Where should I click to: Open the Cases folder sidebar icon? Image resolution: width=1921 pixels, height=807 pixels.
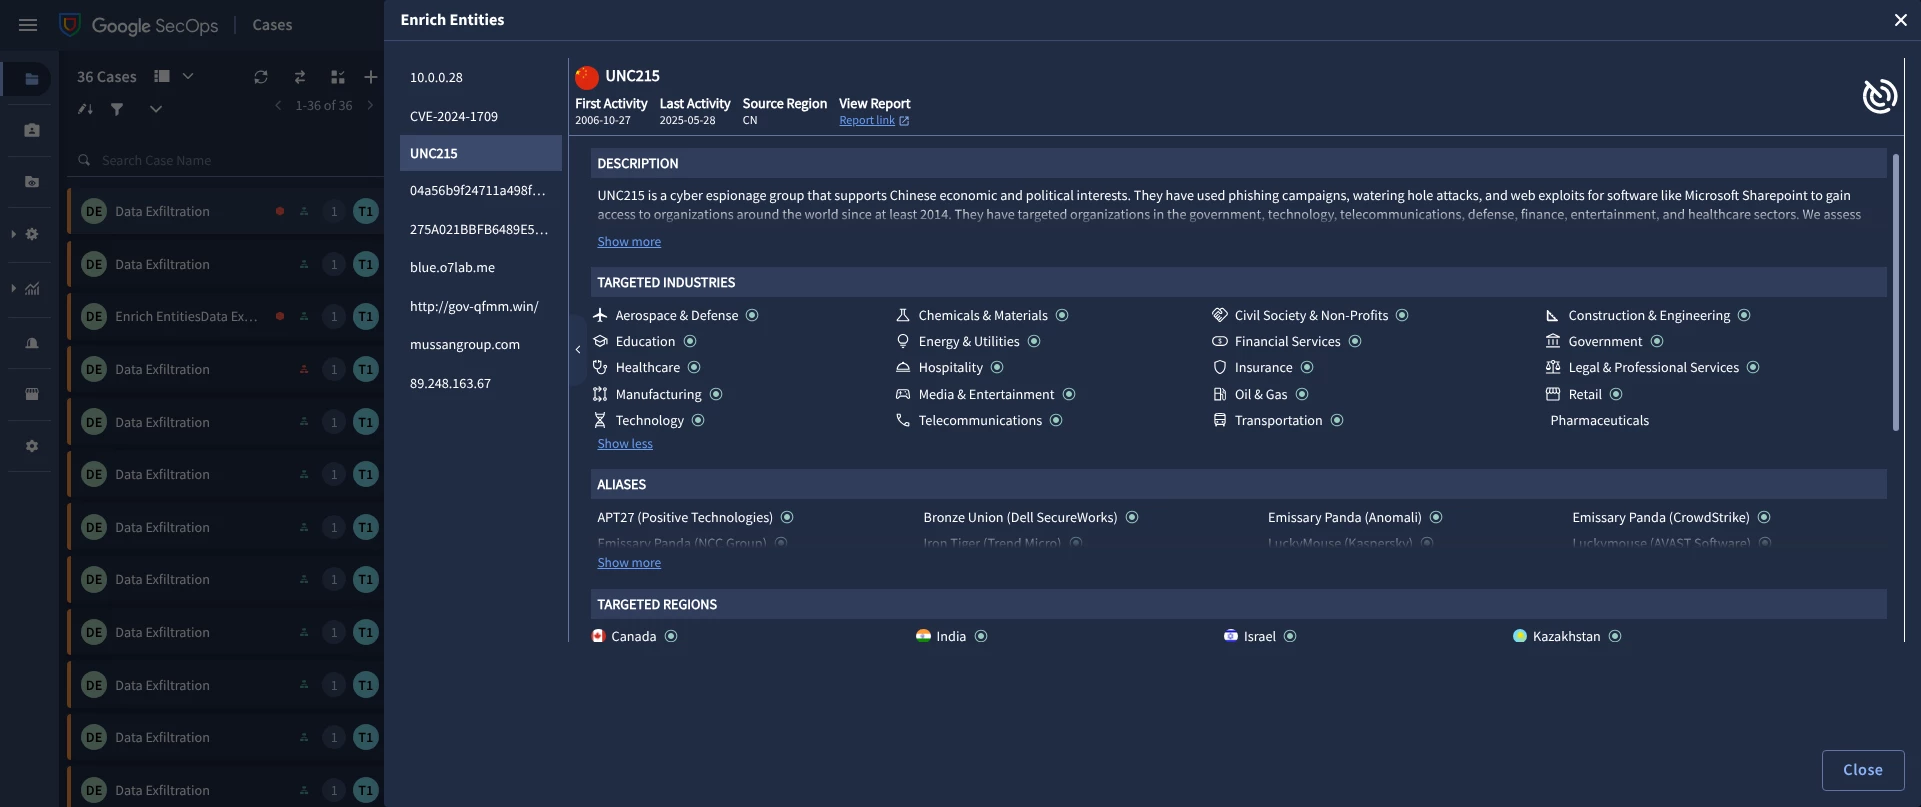32,79
